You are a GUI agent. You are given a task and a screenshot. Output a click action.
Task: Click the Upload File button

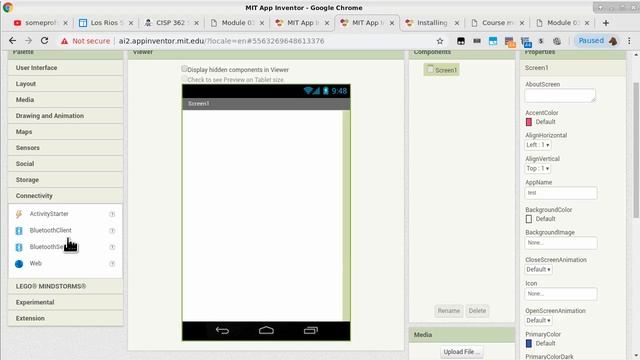pyautogui.click(x=461, y=352)
